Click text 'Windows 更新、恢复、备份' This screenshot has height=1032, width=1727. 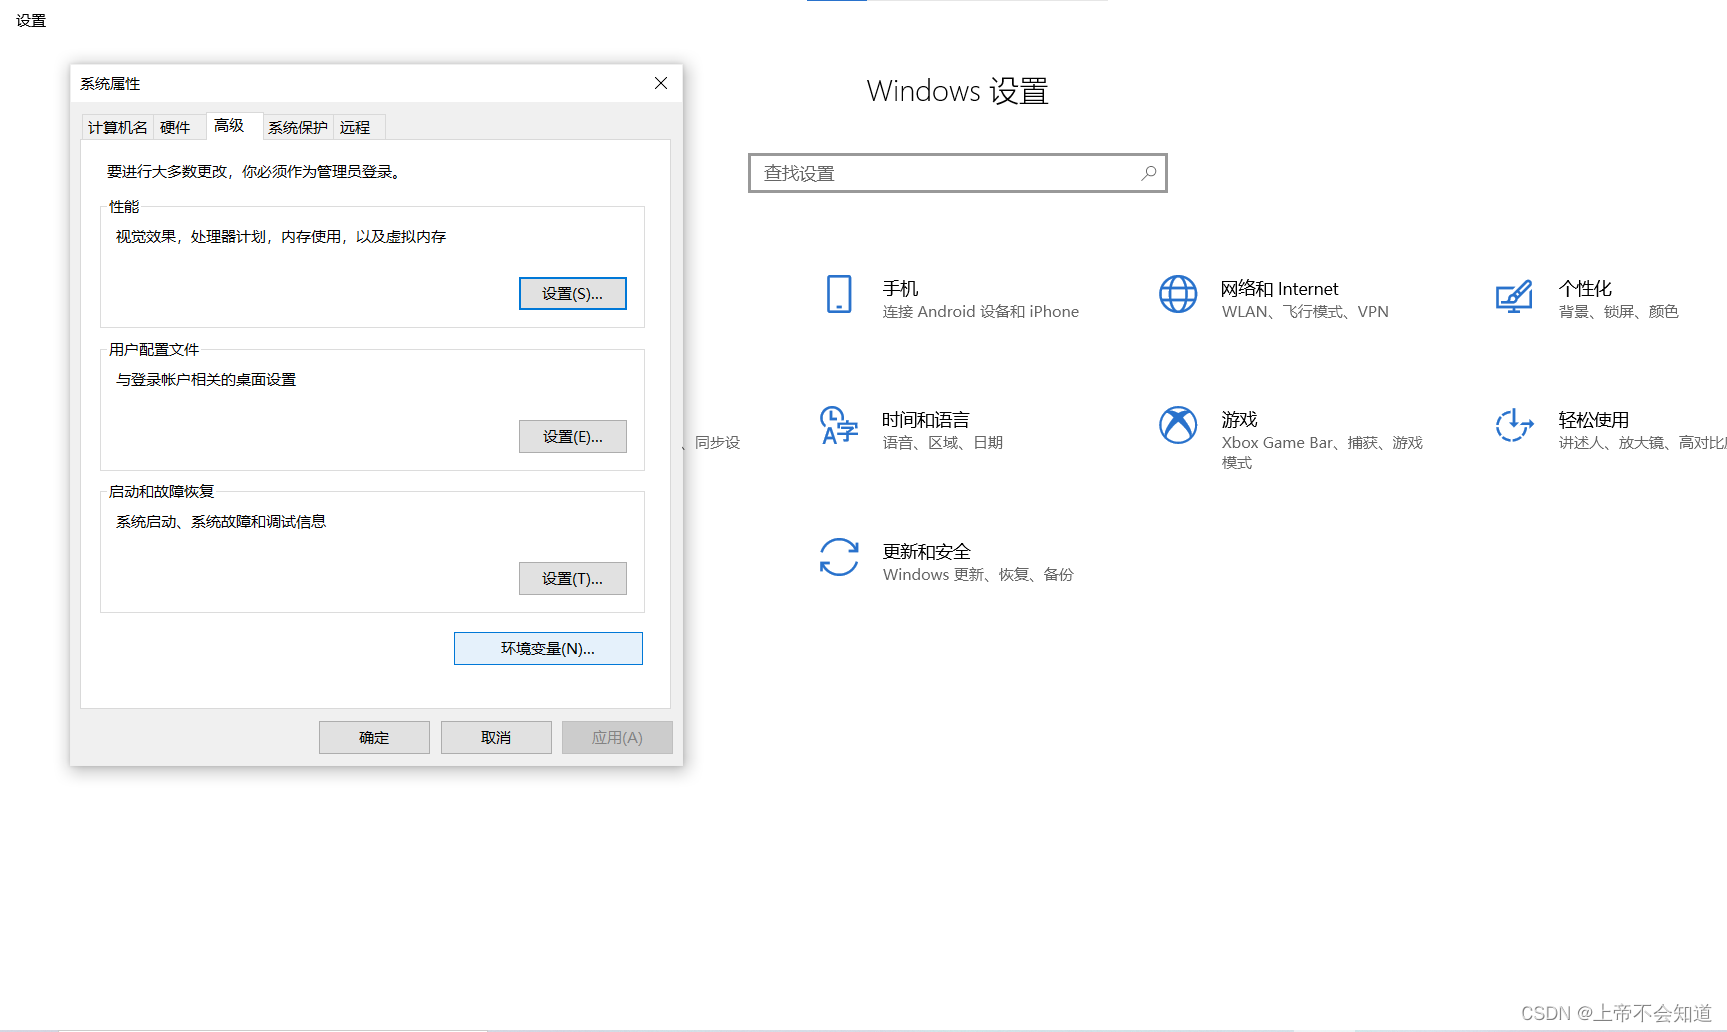(978, 575)
